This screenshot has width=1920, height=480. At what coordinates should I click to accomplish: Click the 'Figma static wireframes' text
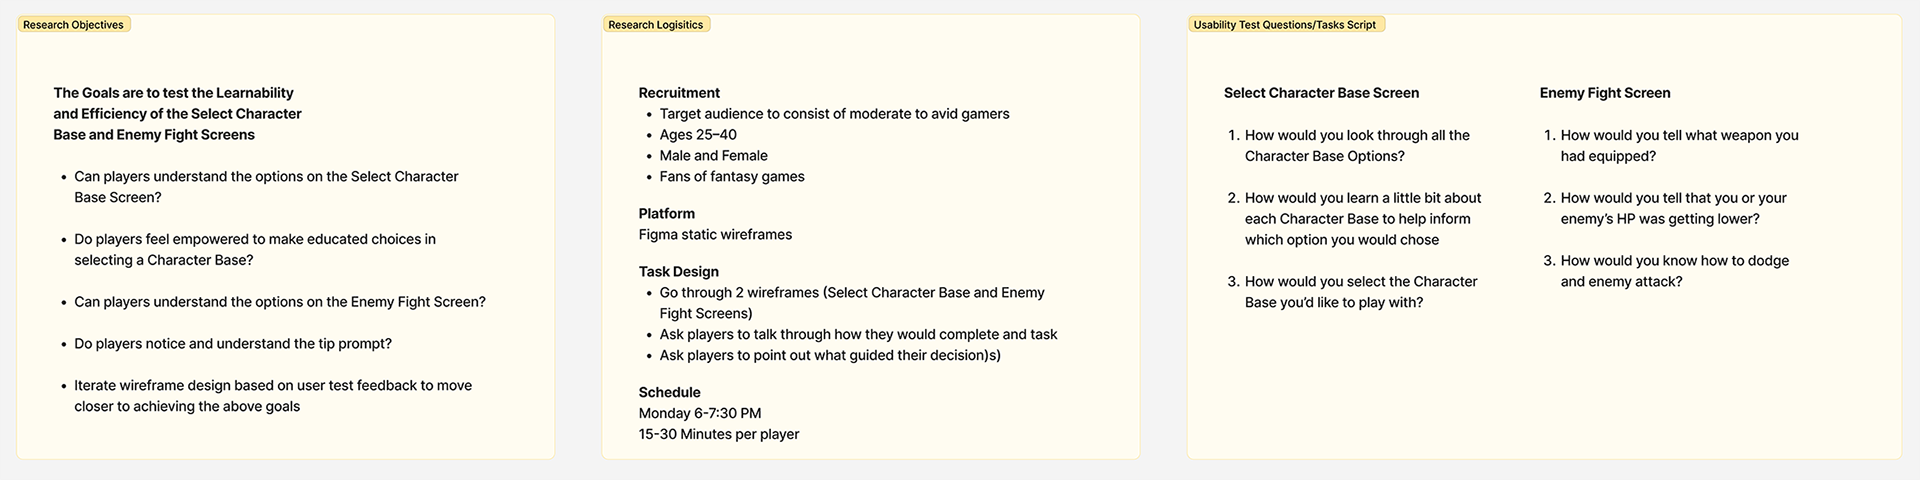pyautogui.click(x=715, y=235)
